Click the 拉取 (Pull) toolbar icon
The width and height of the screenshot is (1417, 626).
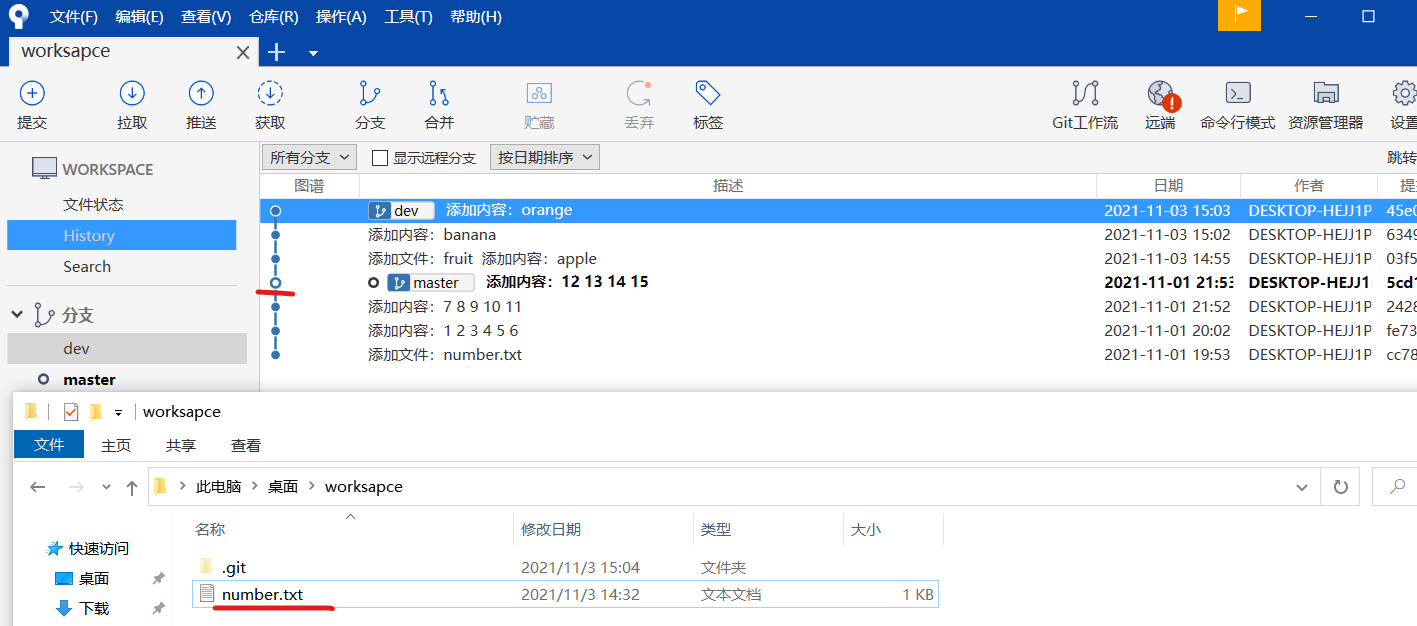132,94
